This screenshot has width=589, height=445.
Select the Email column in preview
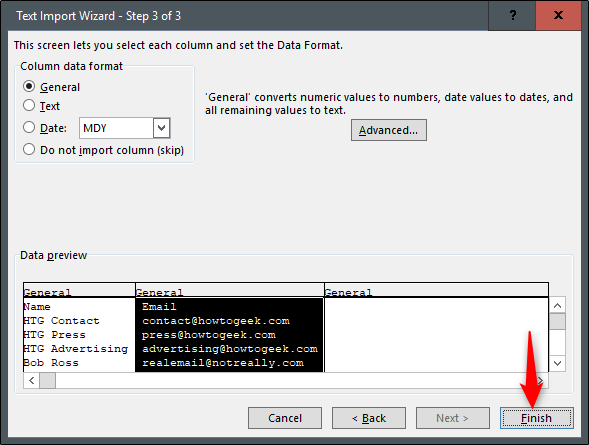pyautogui.click(x=230, y=335)
